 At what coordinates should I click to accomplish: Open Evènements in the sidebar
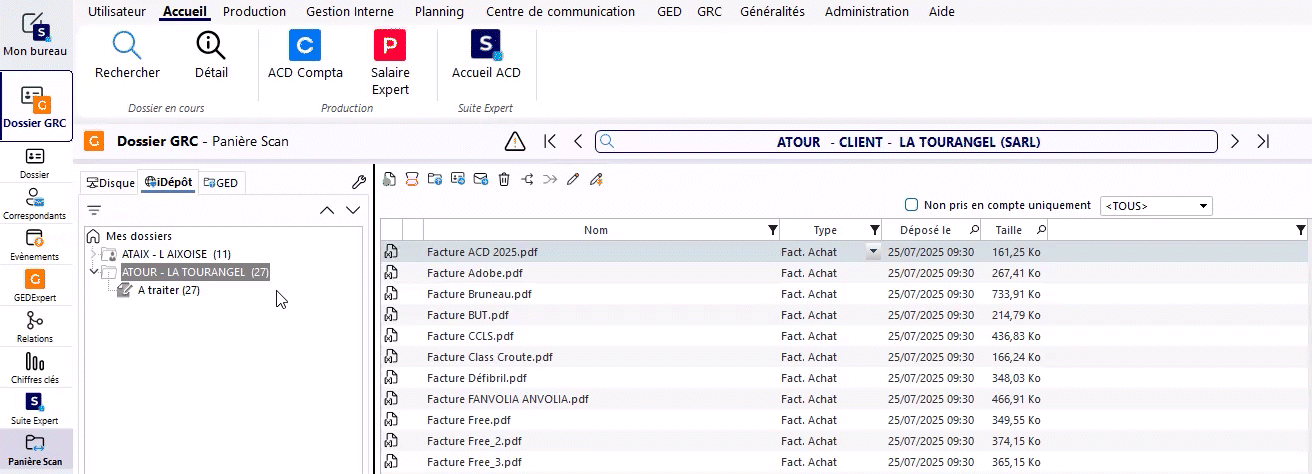(x=35, y=246)
